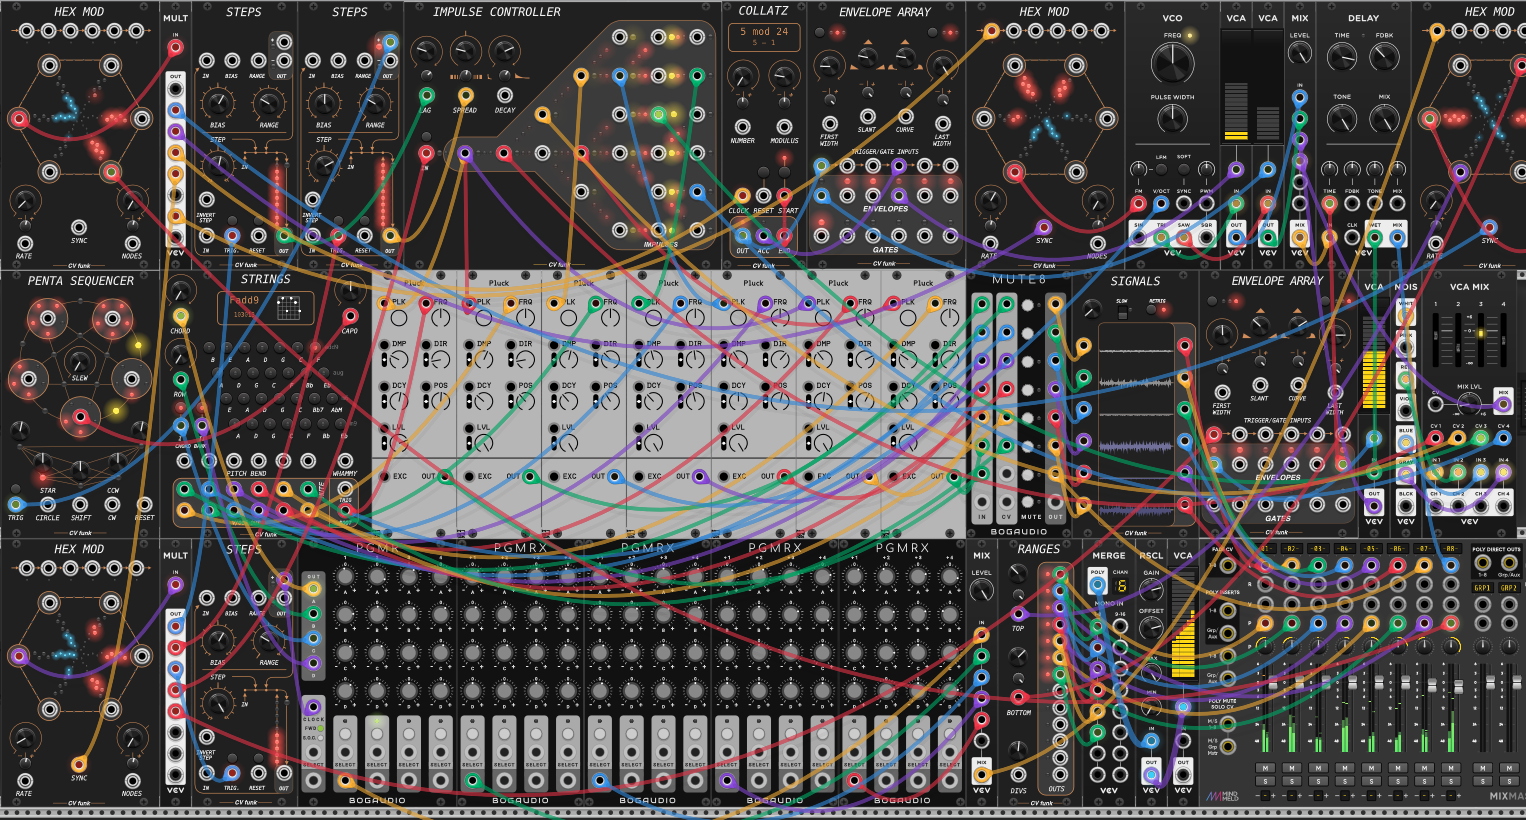Click the VCO SQR output port

pyautogui.click(x=1206, y=237)
